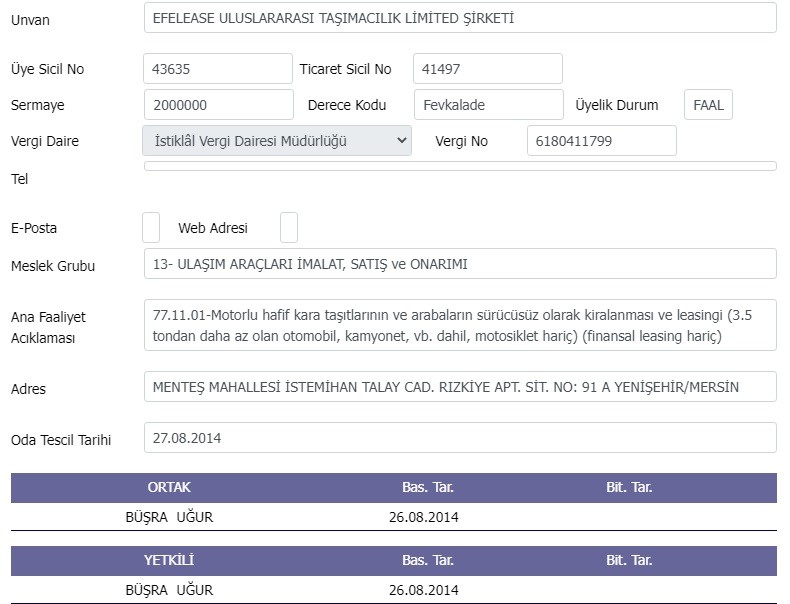The image size is (790, 604).
Task: Select BÜŞRA UĞUR in the YETKİLİ table
Action: click(x=169, y=590)
